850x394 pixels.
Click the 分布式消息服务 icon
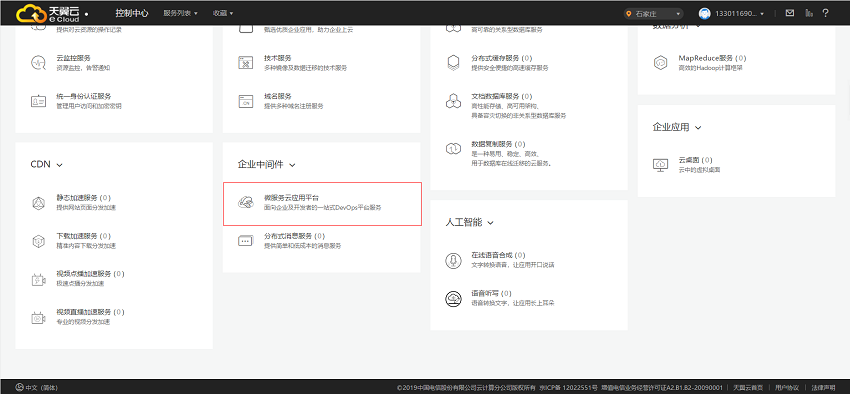(246, 241)
